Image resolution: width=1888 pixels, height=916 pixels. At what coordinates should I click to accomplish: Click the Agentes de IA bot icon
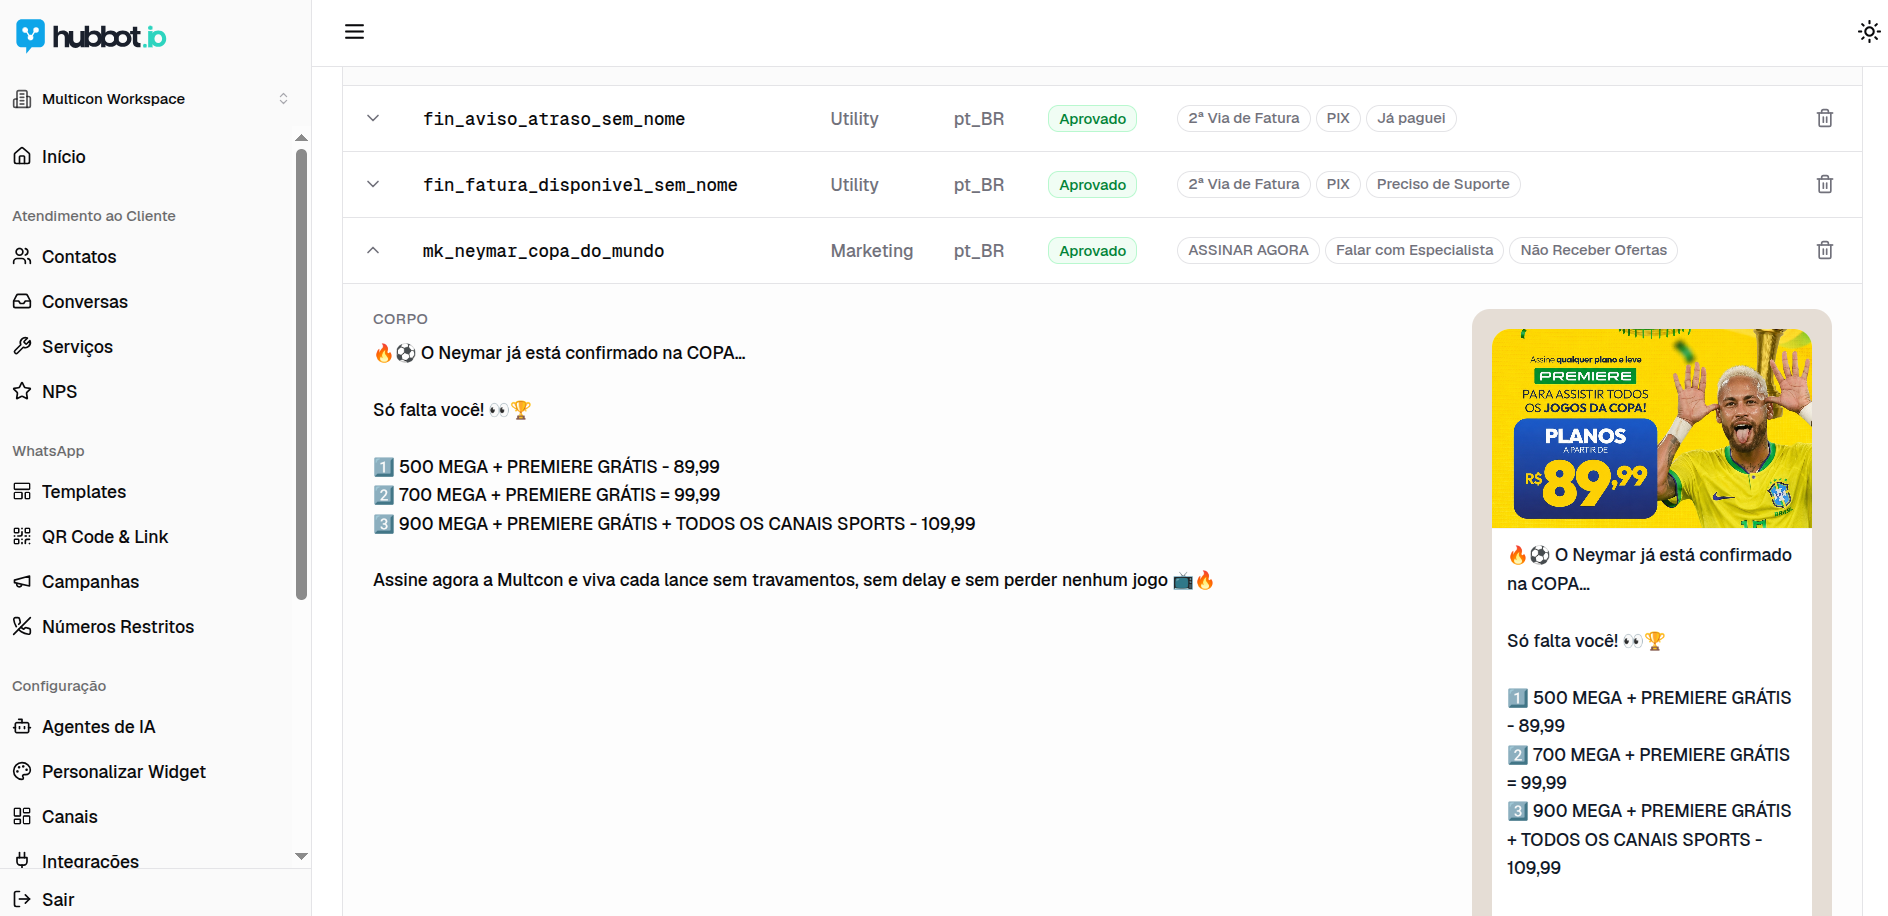[x=22, y=726]
